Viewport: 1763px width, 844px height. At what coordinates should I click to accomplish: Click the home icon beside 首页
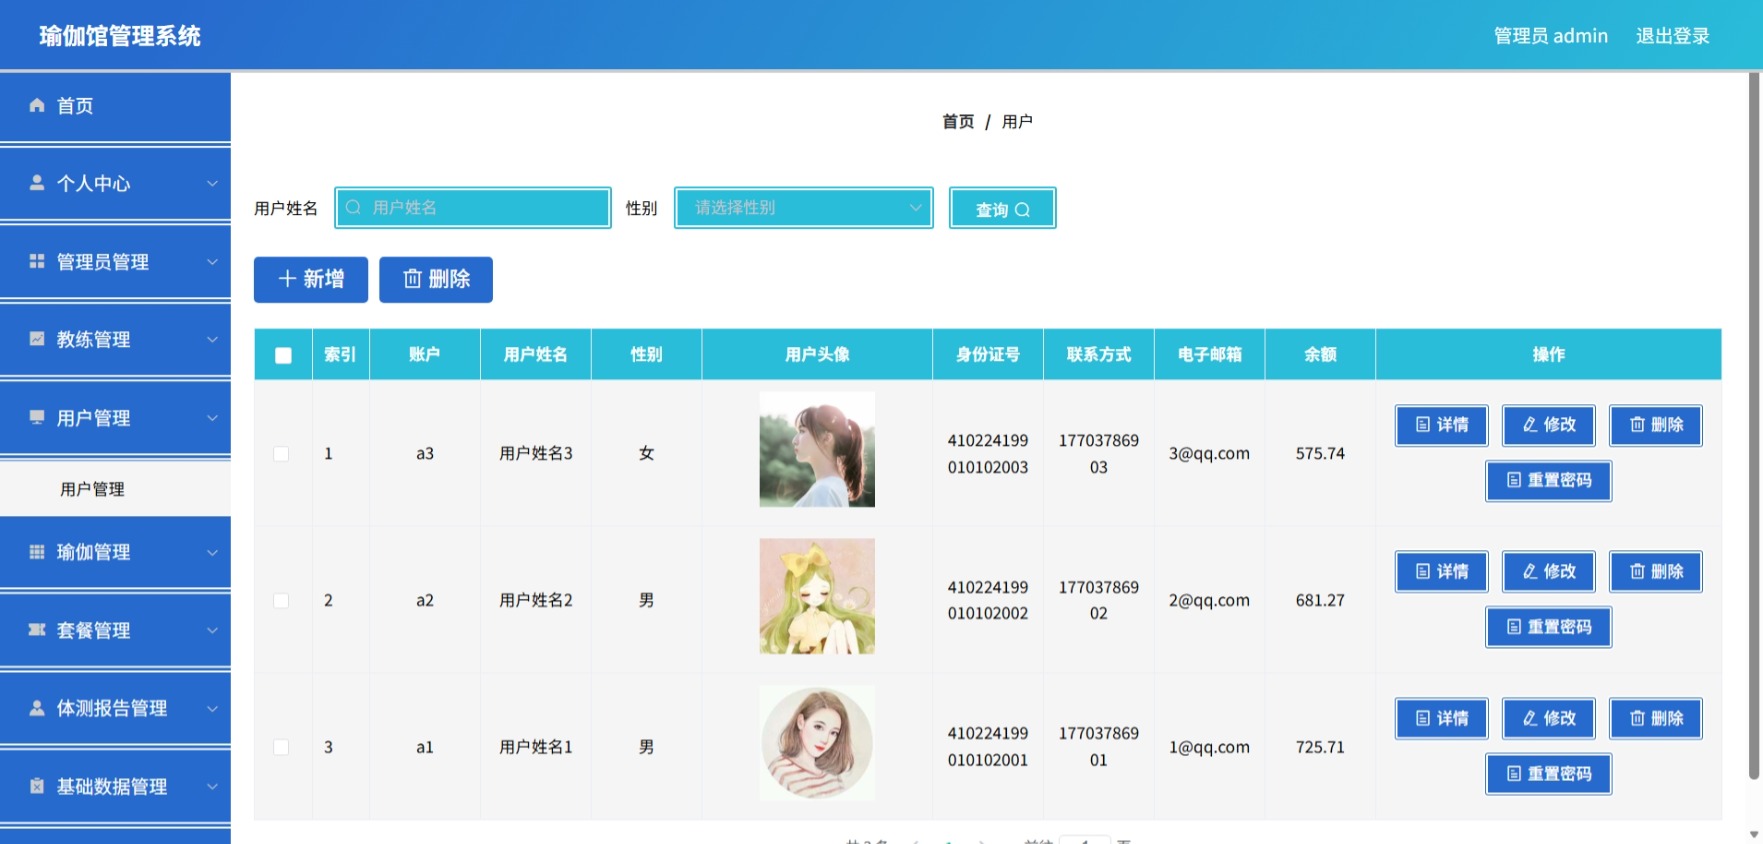pyautogui.click(x=37, y=105)
